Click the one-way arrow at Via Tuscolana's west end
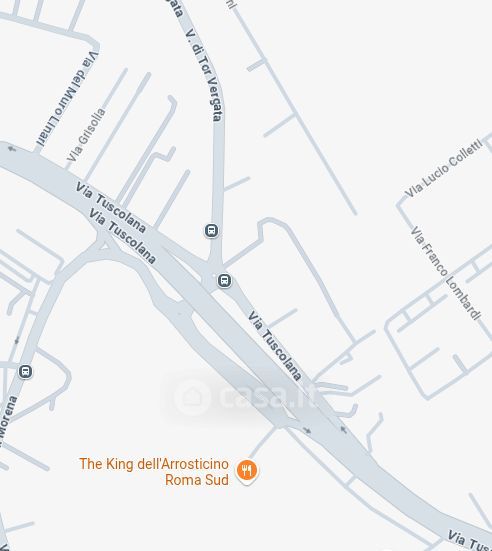Image resolution: width=492 pixels, height=551 pixels. coord(12,149)
